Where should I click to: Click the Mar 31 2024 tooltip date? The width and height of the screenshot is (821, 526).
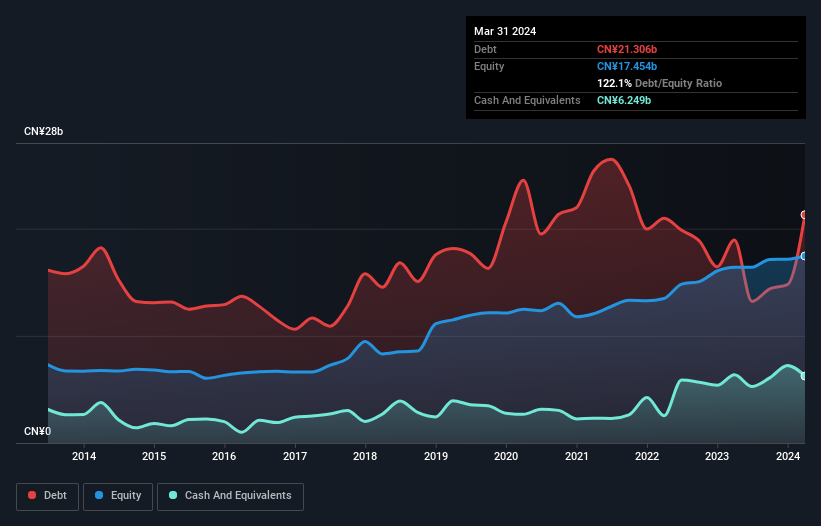click(x=505, y=31)
